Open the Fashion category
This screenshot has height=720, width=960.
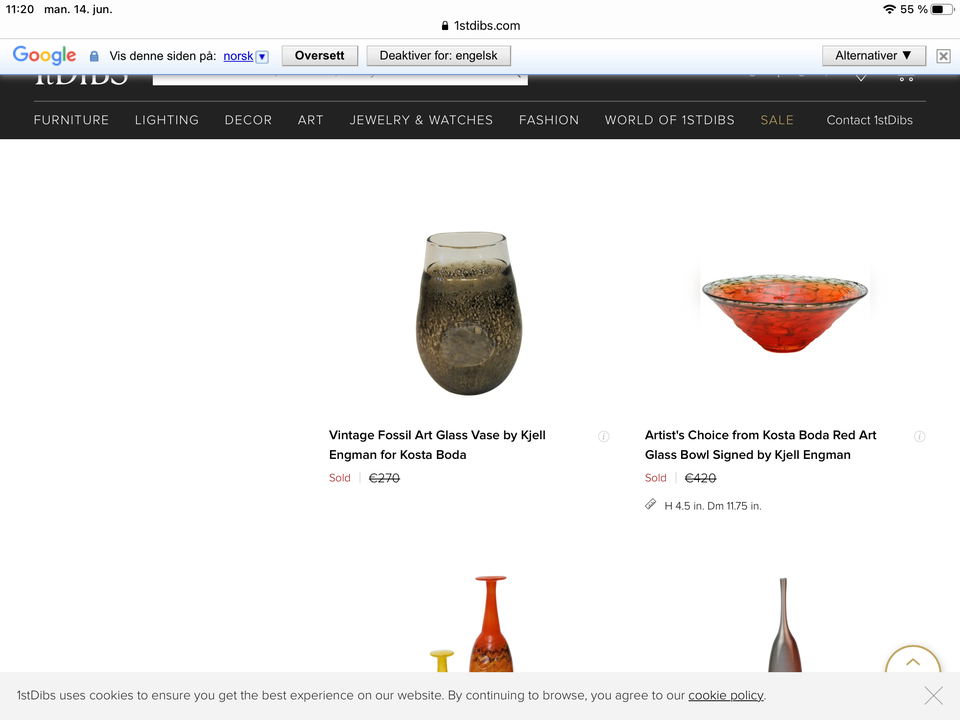[x=549, y=120]
